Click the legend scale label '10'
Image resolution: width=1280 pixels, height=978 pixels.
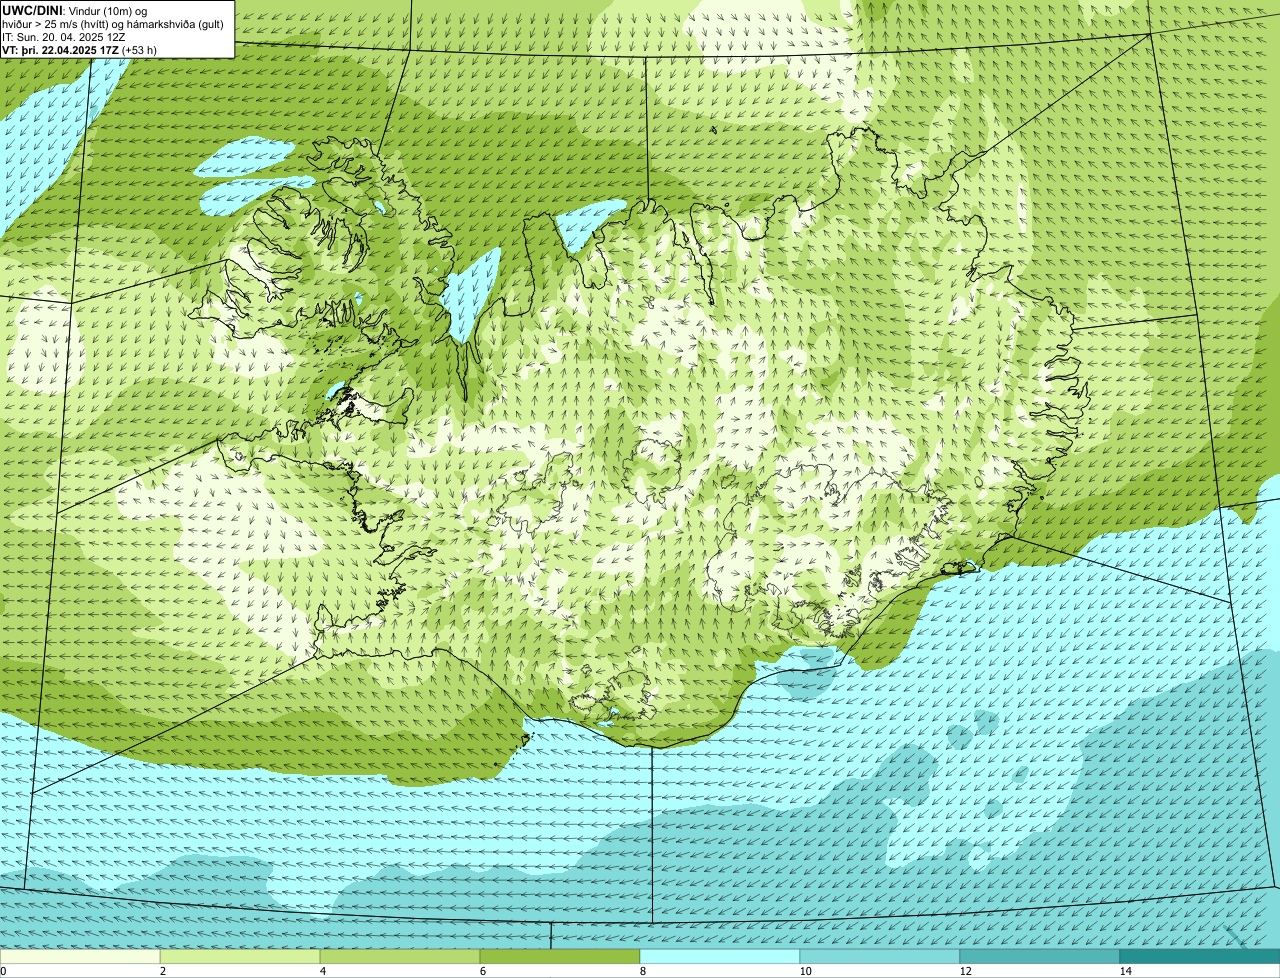(805, 971)
